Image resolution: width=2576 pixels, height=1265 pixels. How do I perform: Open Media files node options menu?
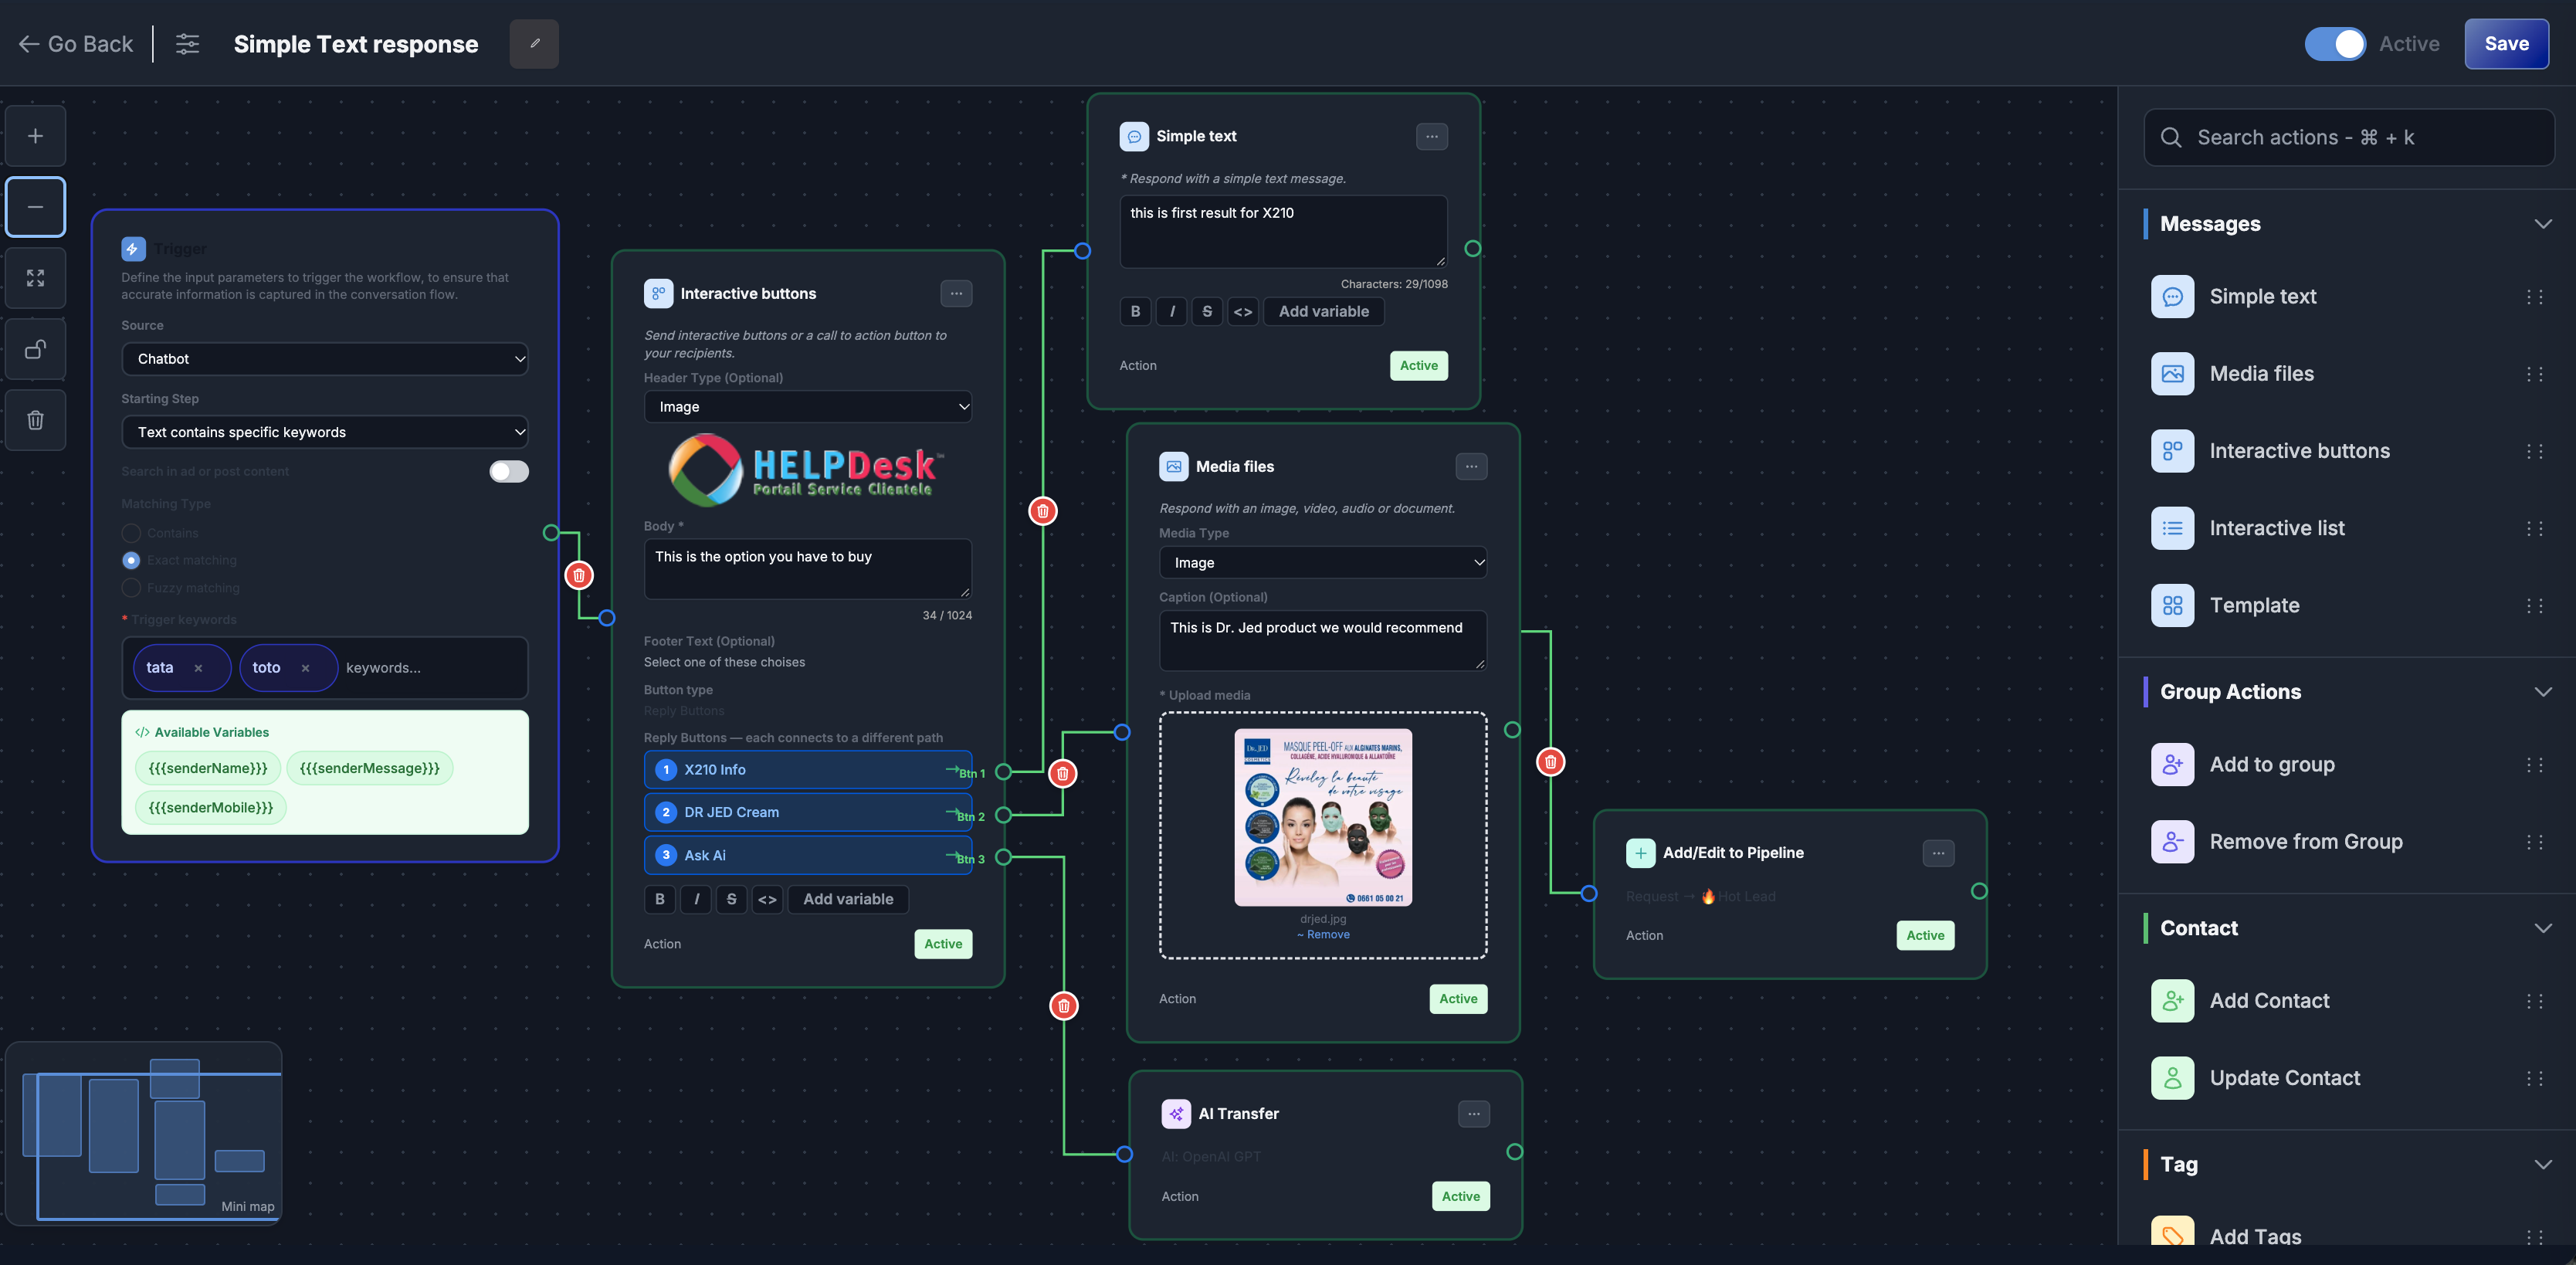1471,467
